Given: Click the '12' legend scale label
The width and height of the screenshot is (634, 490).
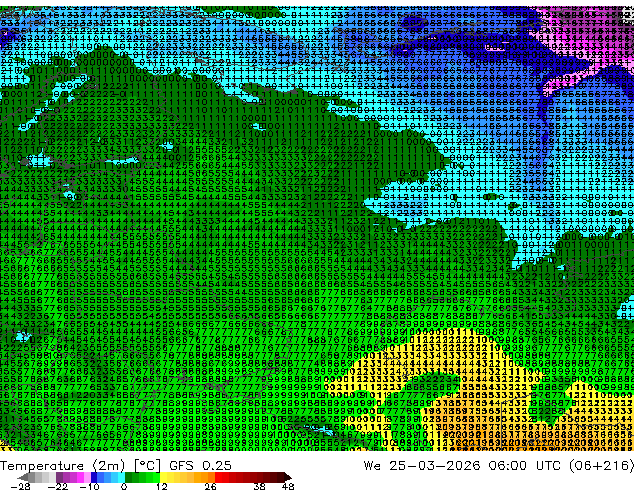Looking at the screenshot, I should [162, 486].
